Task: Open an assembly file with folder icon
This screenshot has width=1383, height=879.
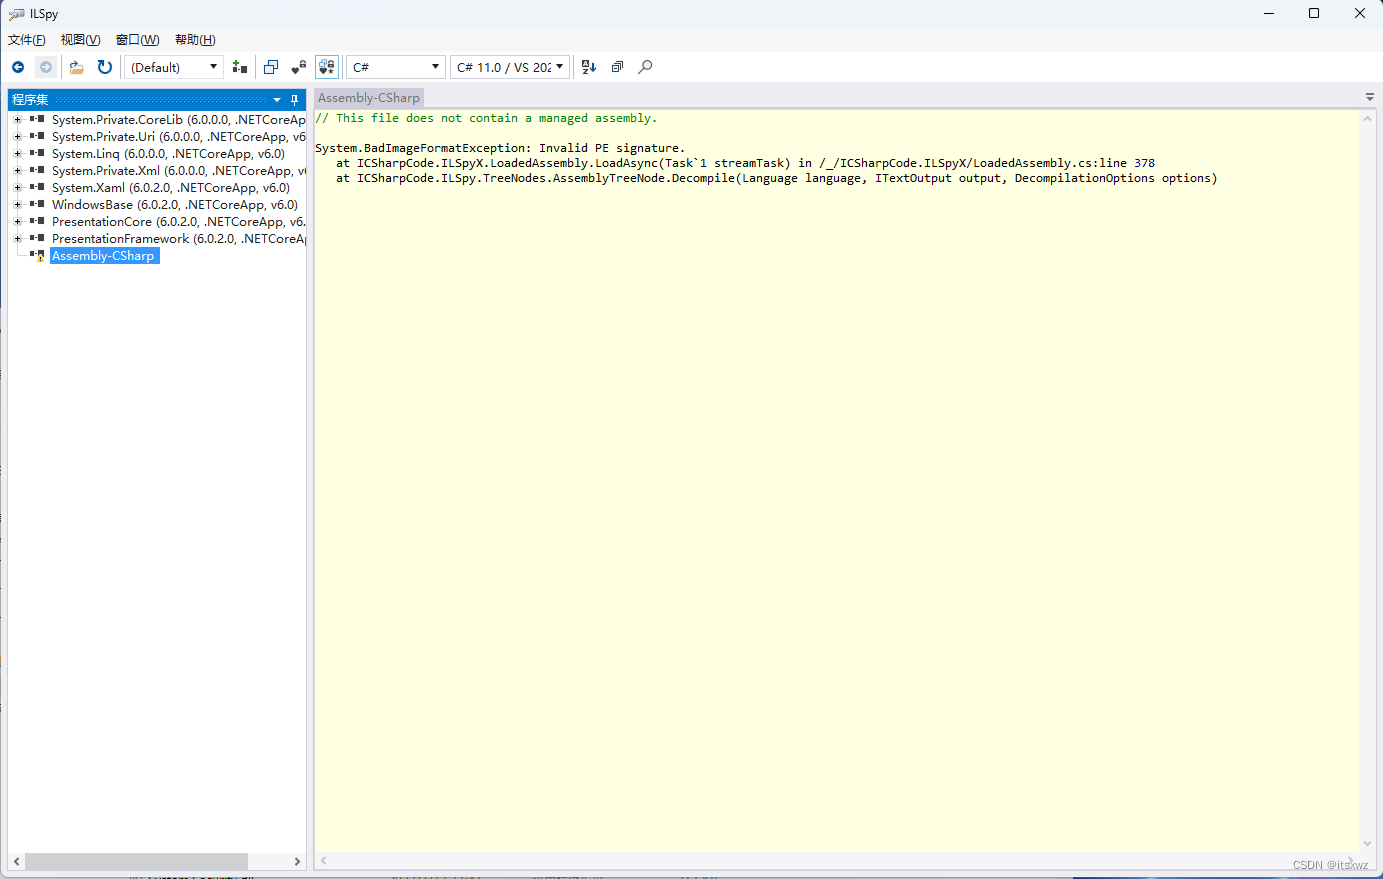Action: pos(77,67)
